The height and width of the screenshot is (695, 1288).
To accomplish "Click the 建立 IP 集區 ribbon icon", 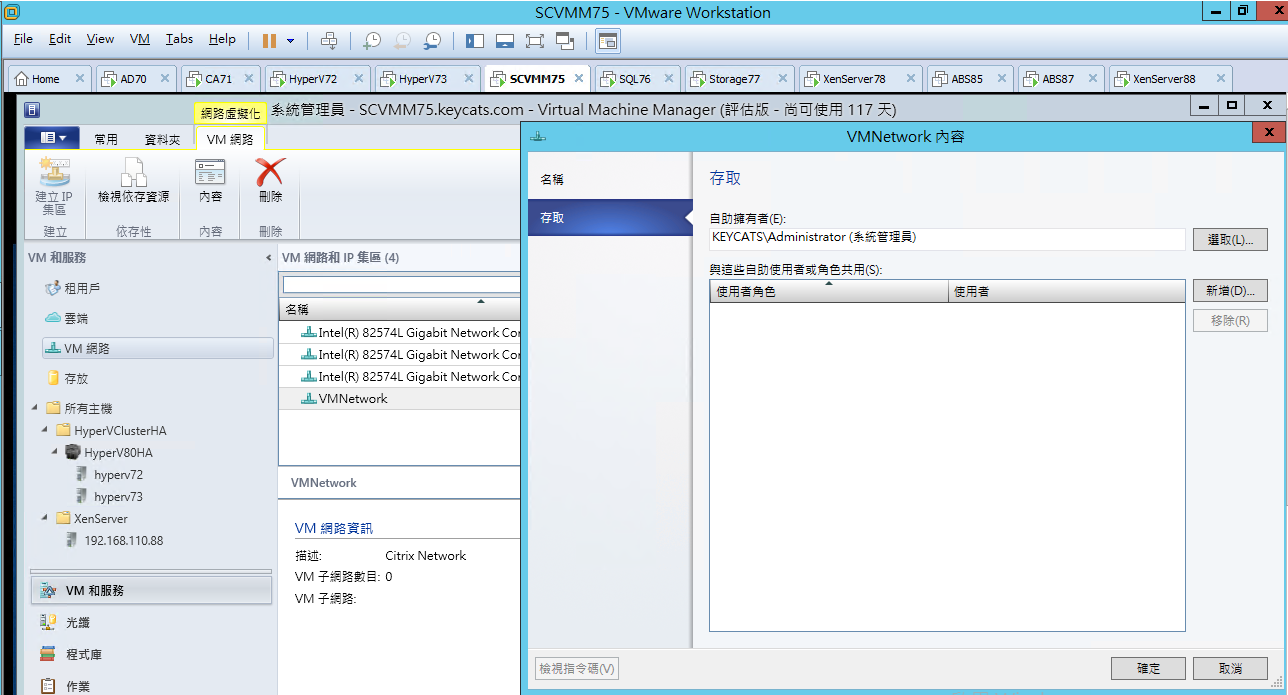I will 54,186.
